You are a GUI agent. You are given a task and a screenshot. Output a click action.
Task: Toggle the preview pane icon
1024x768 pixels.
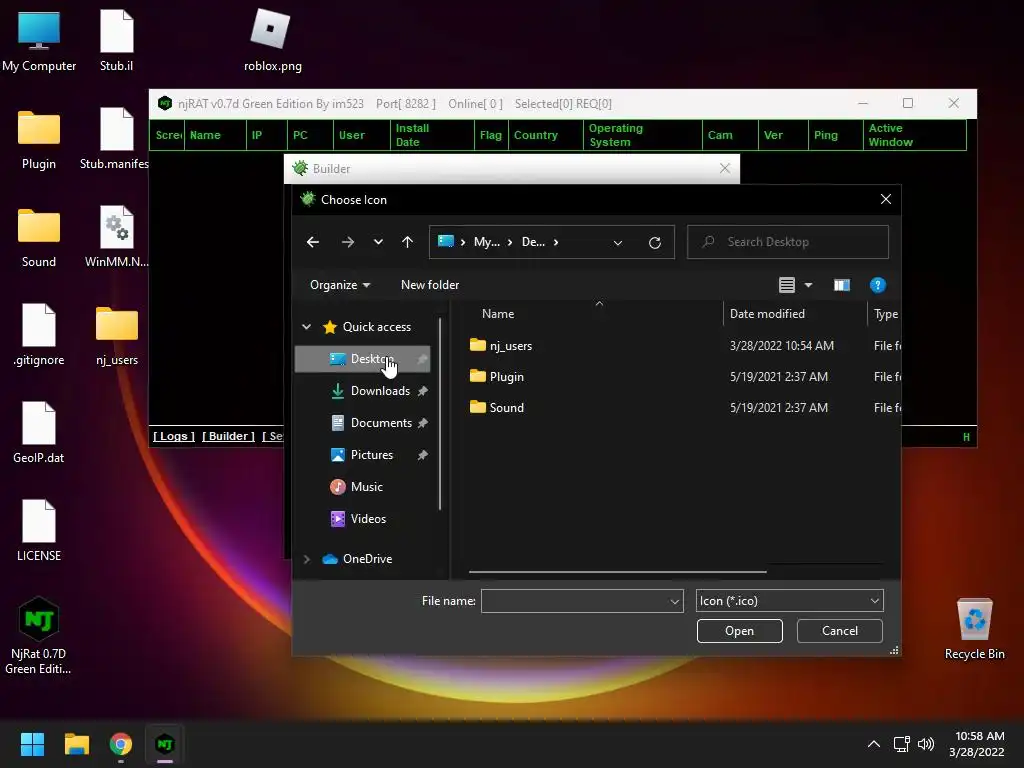[842, 285]
